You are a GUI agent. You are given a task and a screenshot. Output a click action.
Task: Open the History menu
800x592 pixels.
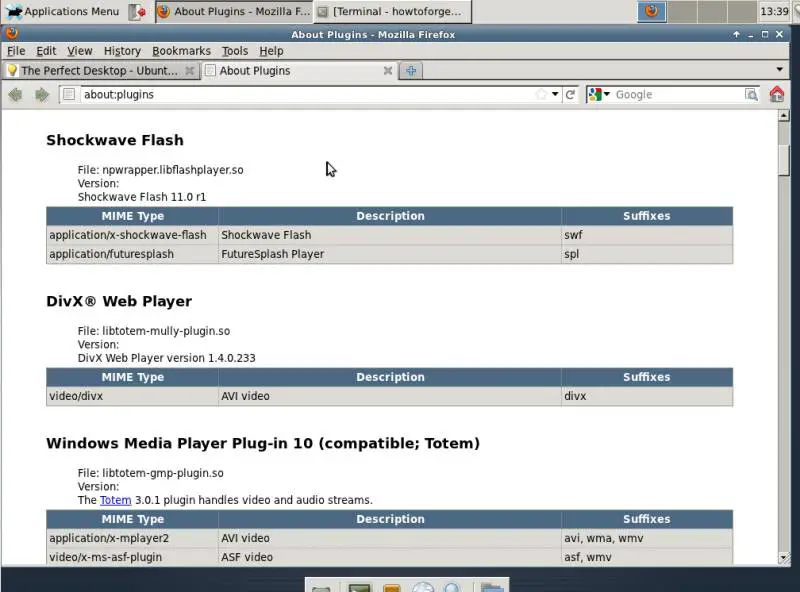pos(122,51)
